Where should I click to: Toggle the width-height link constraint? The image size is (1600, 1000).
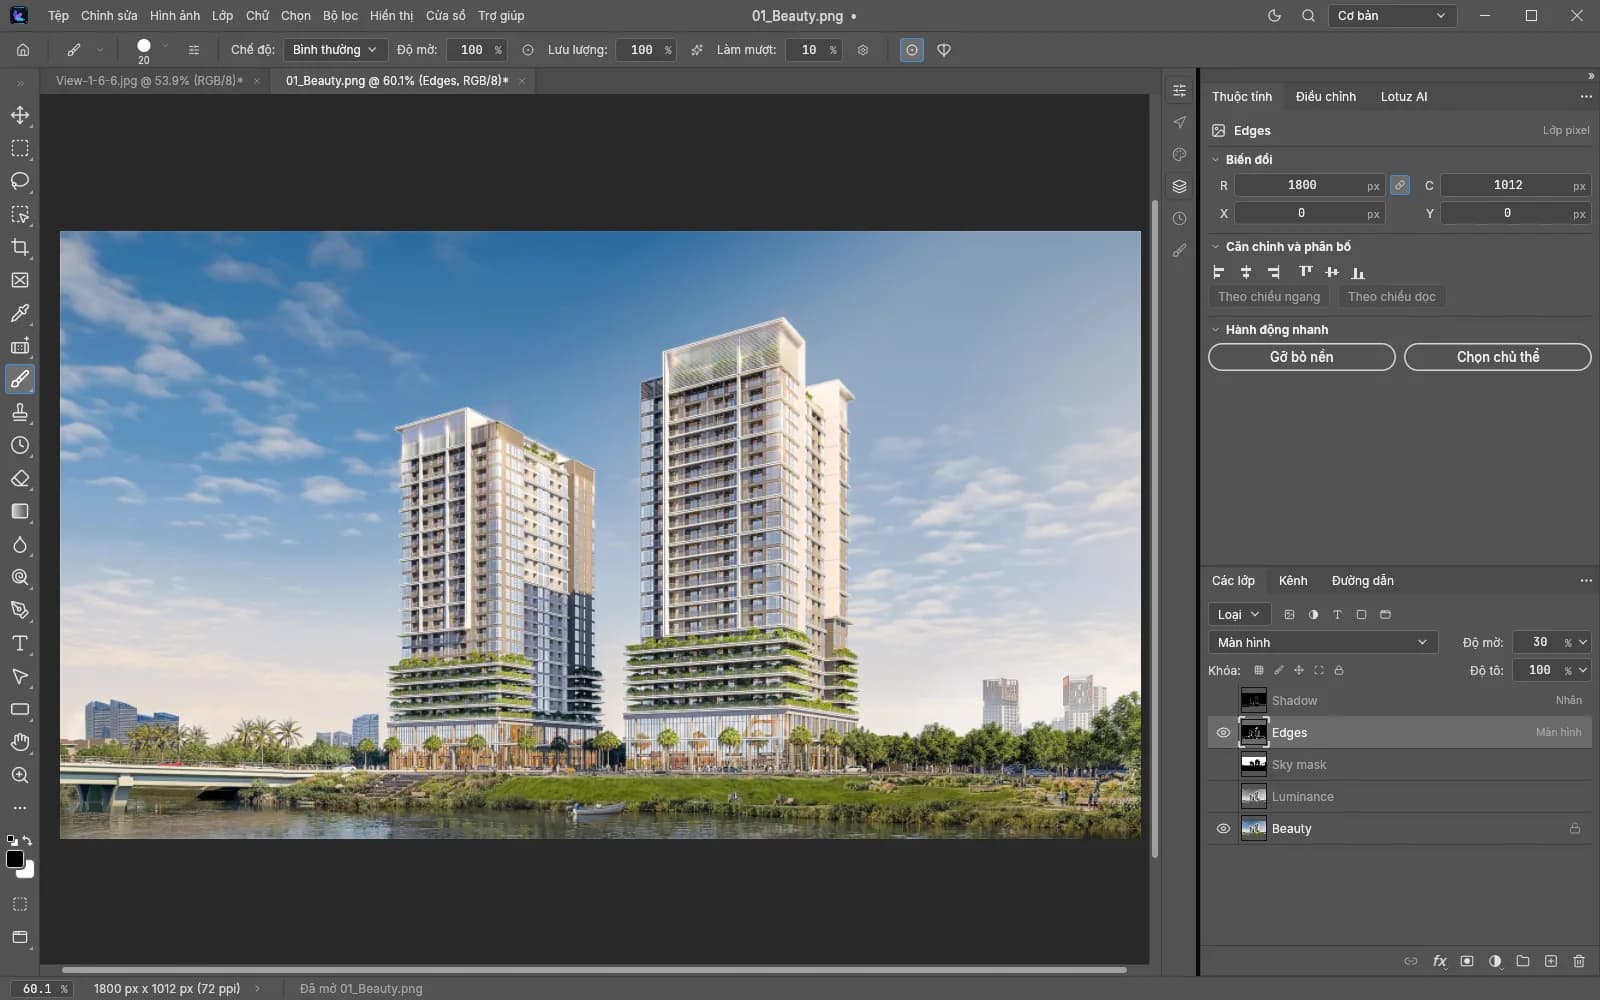click(1400, 185)
